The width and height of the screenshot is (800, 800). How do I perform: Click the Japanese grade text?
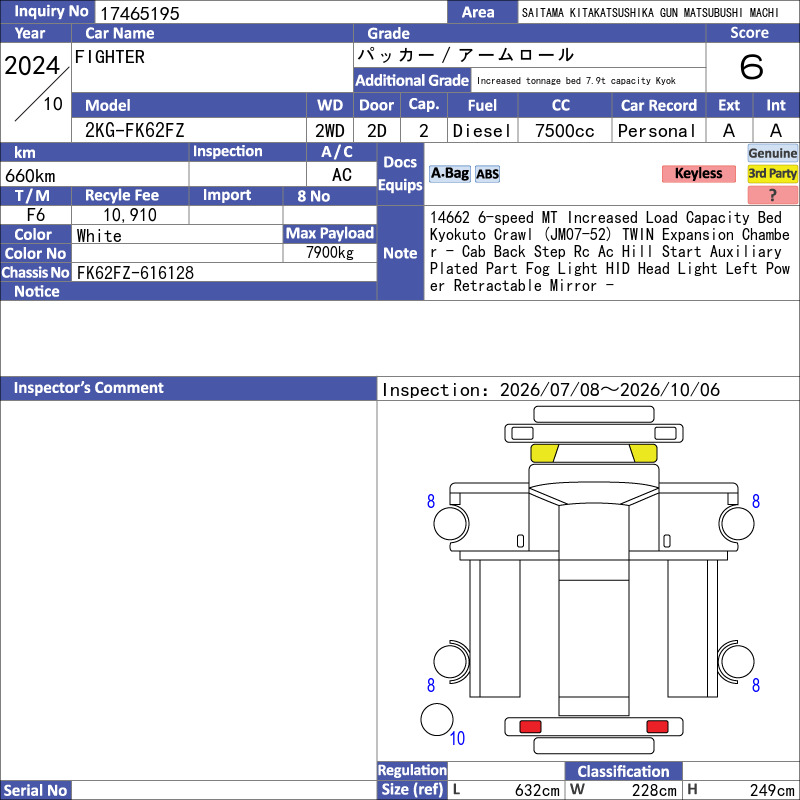coord(466,55)
